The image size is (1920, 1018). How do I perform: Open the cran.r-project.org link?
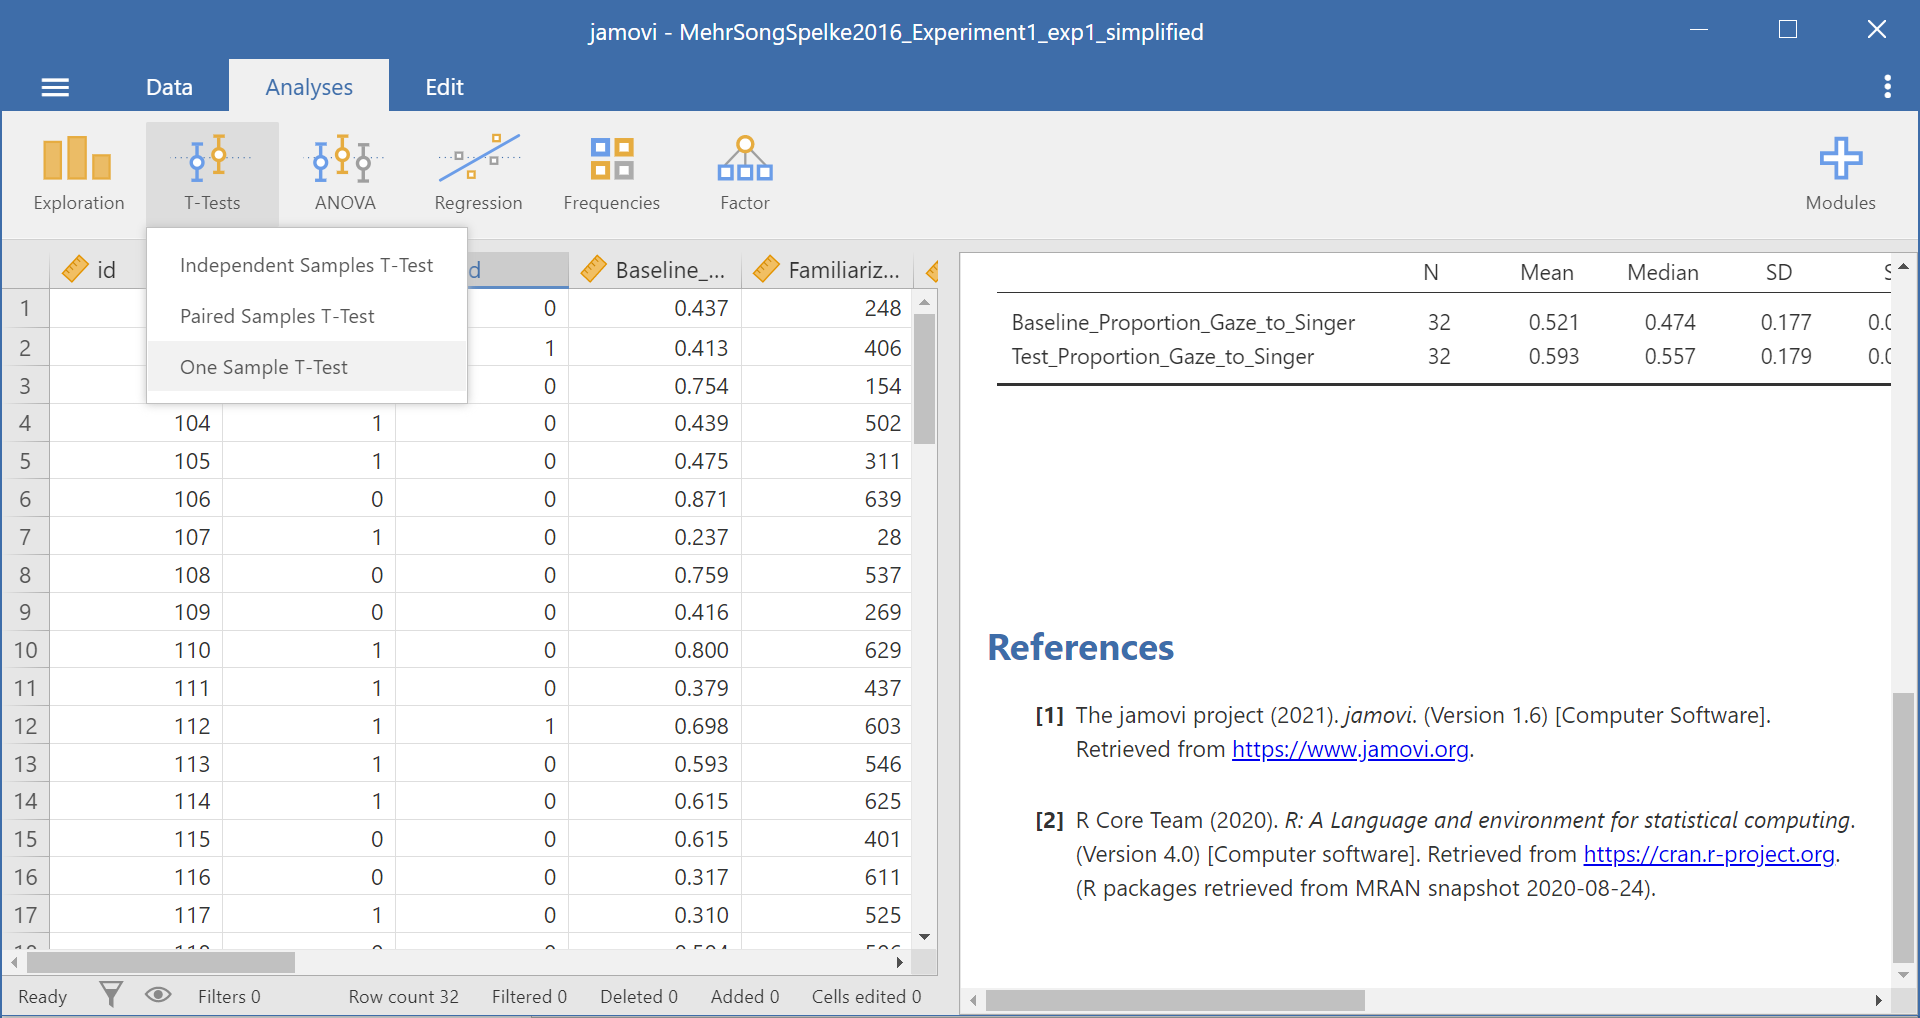[x=1708, y=854]
